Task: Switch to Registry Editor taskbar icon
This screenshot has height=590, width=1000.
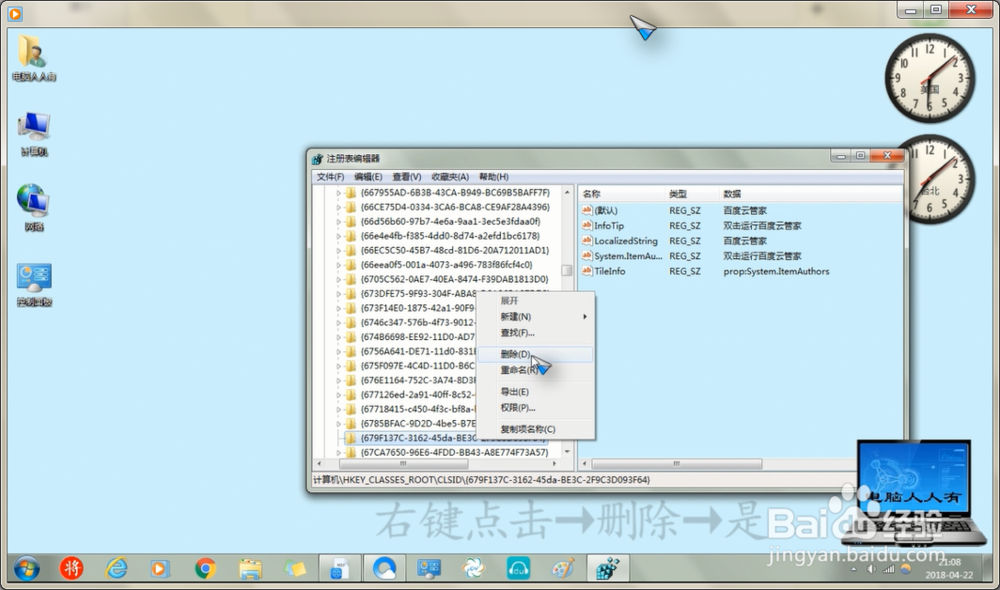Action: point(608,568)
